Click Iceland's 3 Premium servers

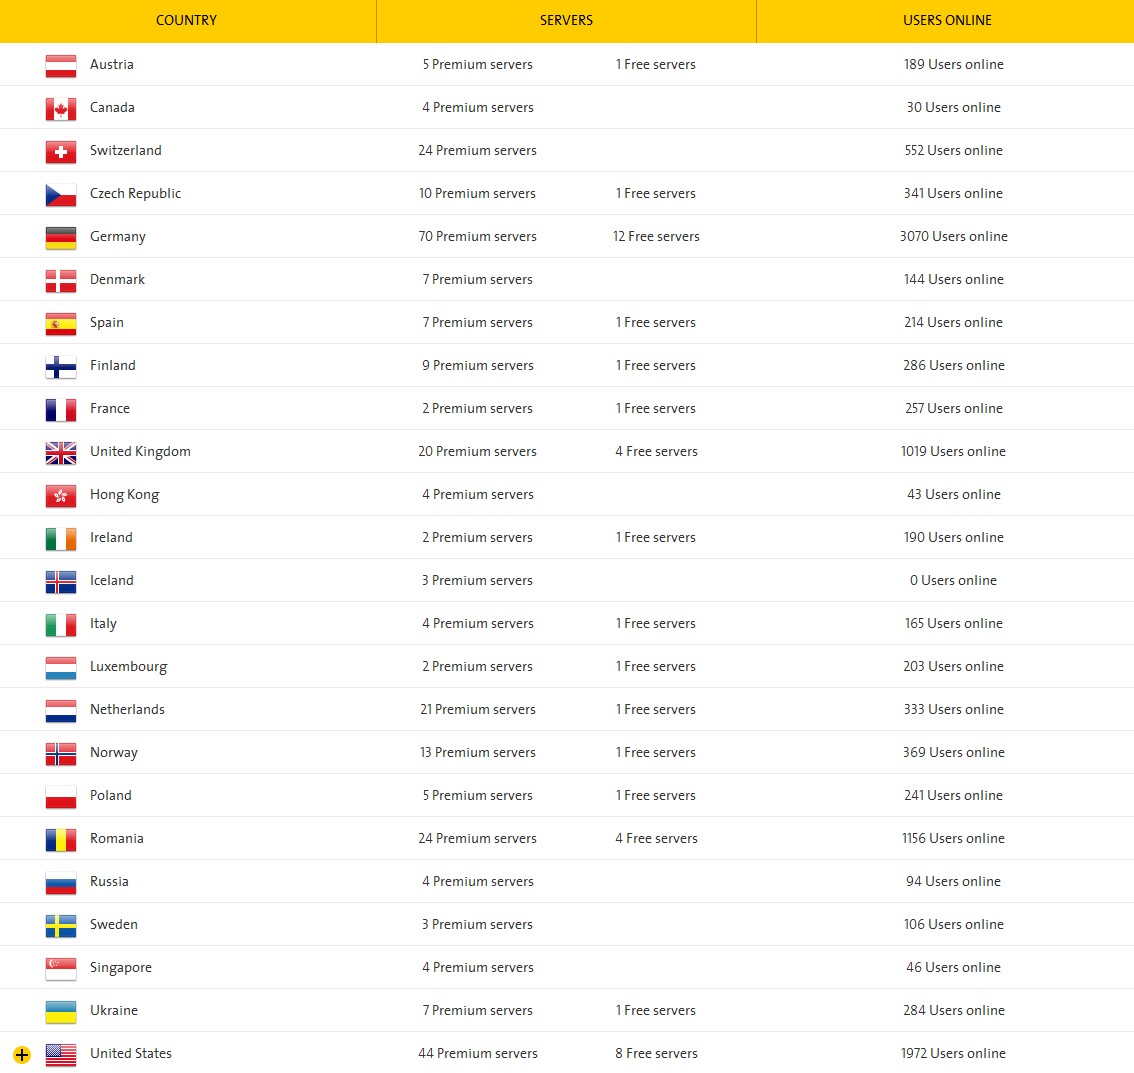477,580
